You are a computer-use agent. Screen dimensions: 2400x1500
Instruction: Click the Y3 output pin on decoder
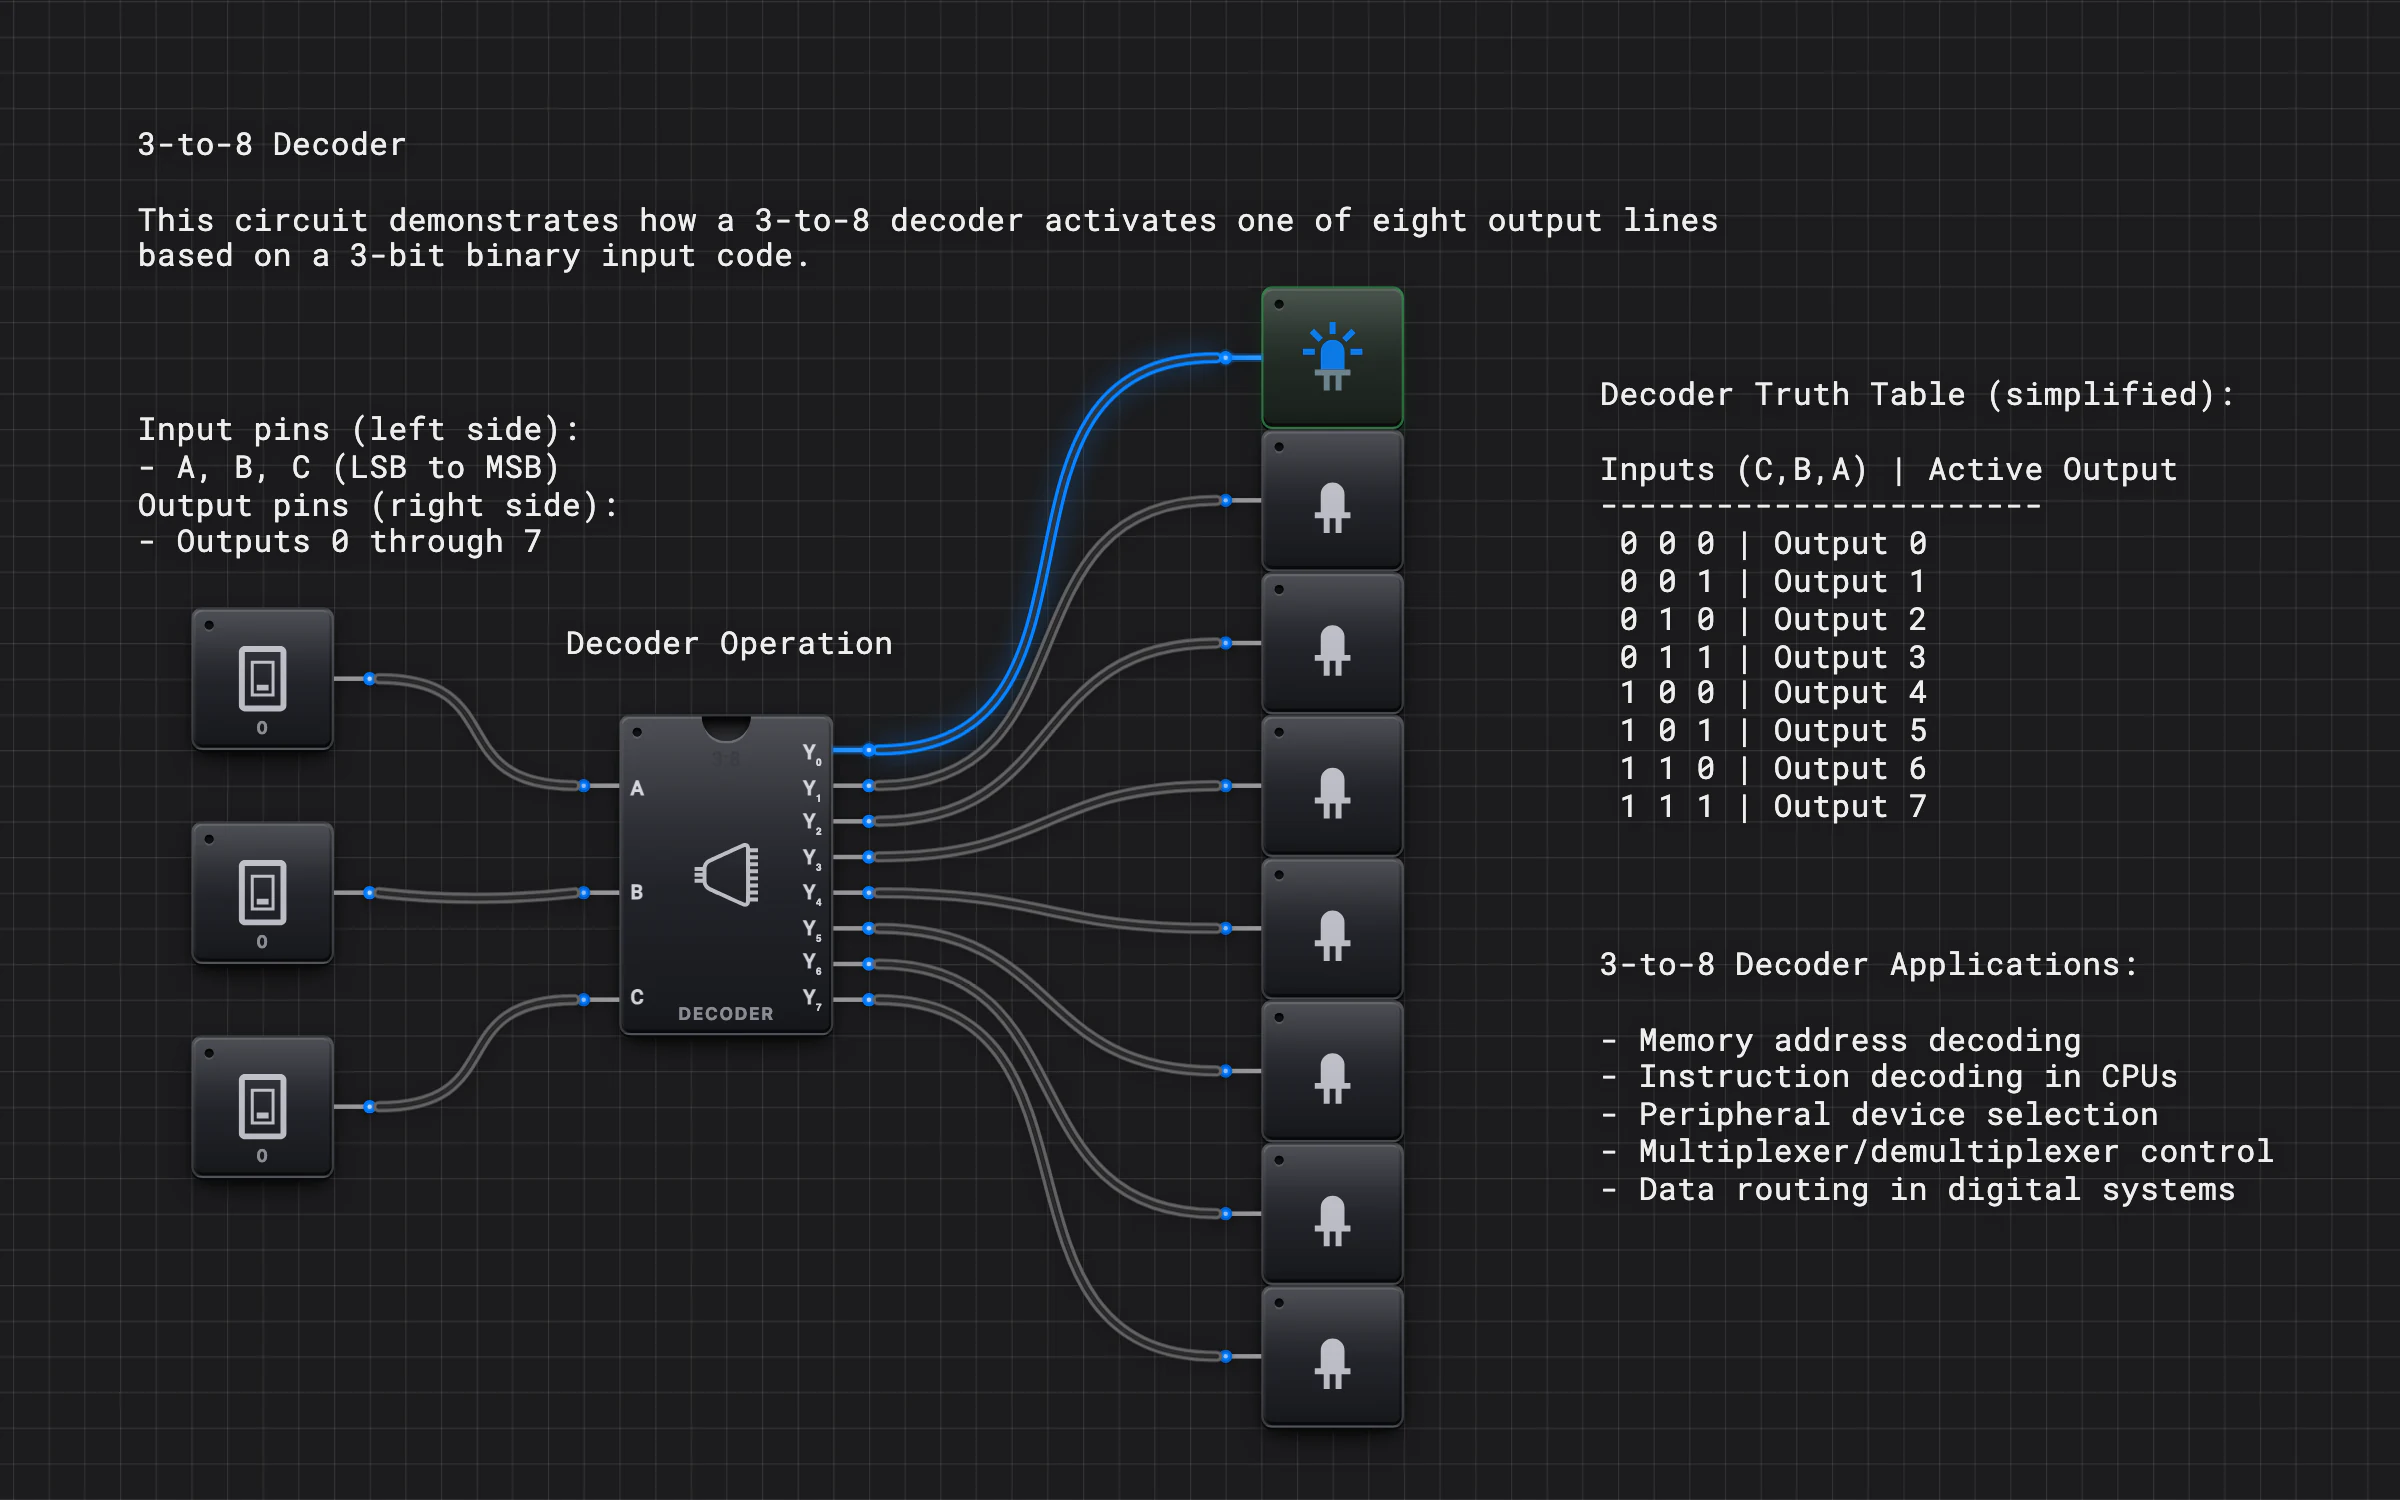(869, 857)
